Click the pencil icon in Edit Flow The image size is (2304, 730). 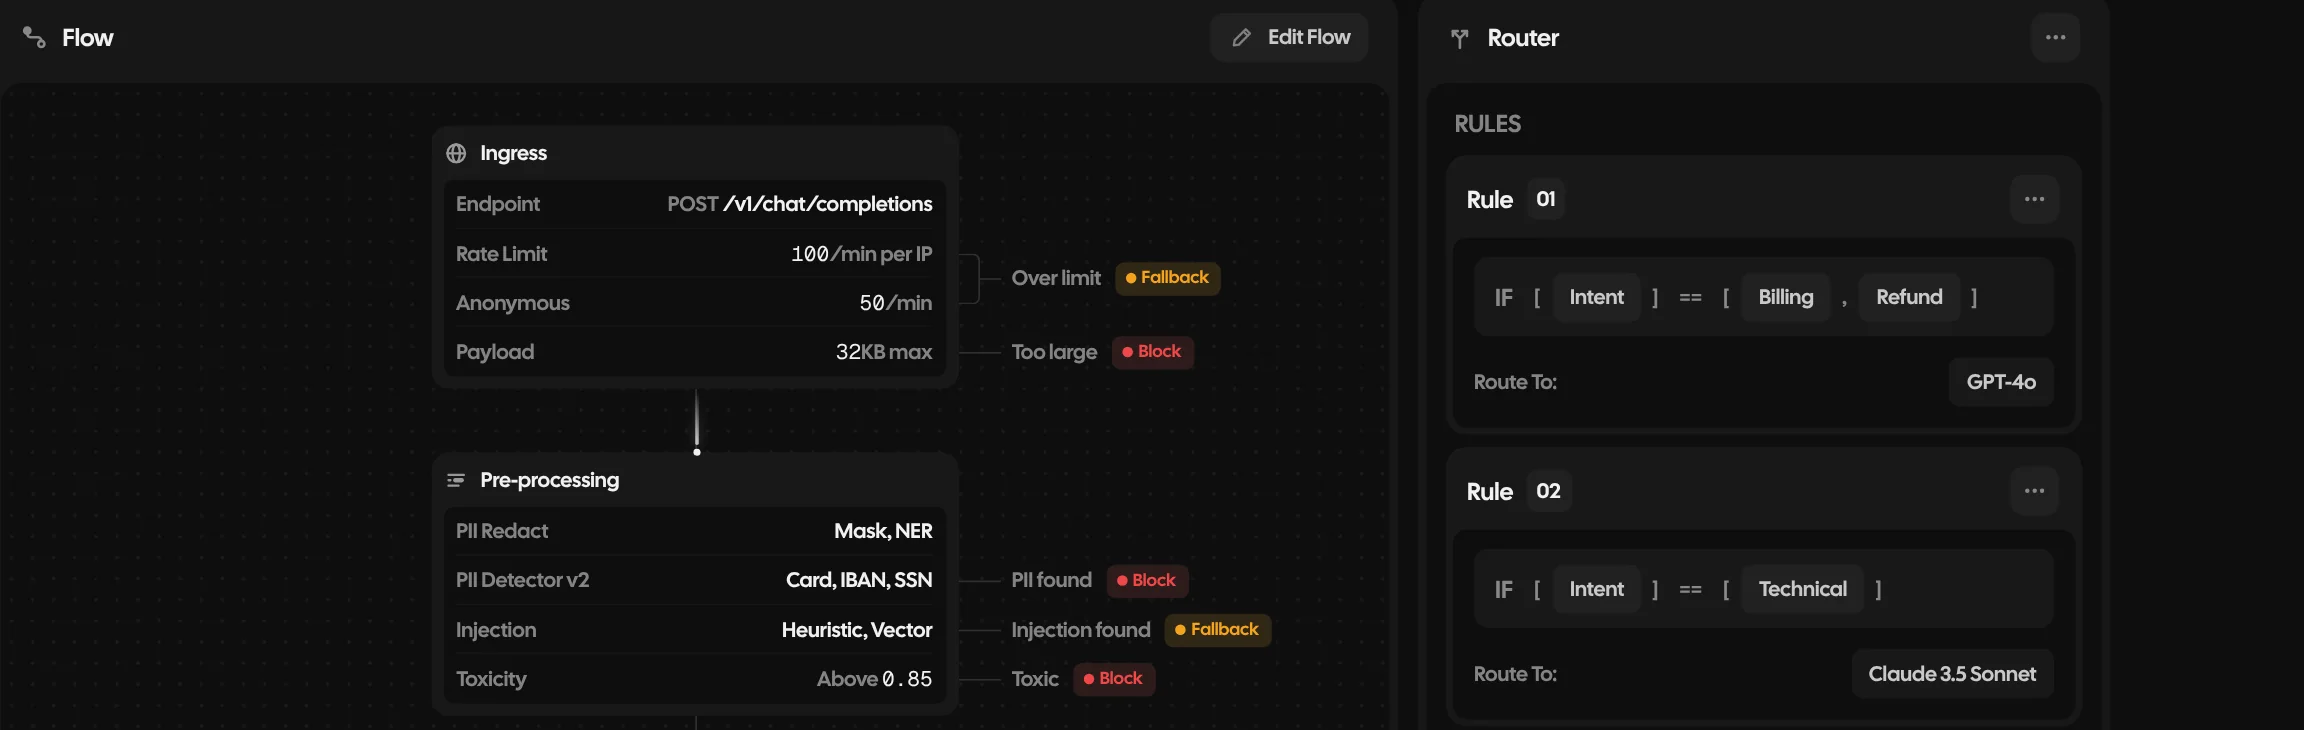1241,38
